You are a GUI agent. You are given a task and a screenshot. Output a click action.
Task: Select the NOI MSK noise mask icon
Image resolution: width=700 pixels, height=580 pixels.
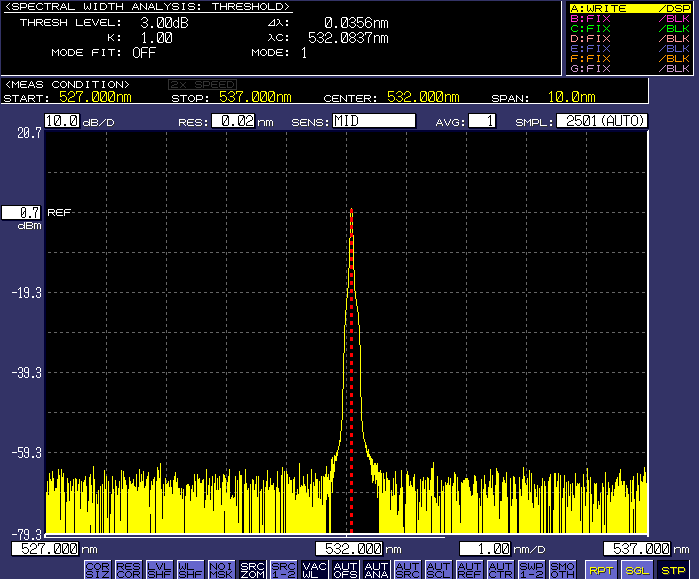point(221,569)
